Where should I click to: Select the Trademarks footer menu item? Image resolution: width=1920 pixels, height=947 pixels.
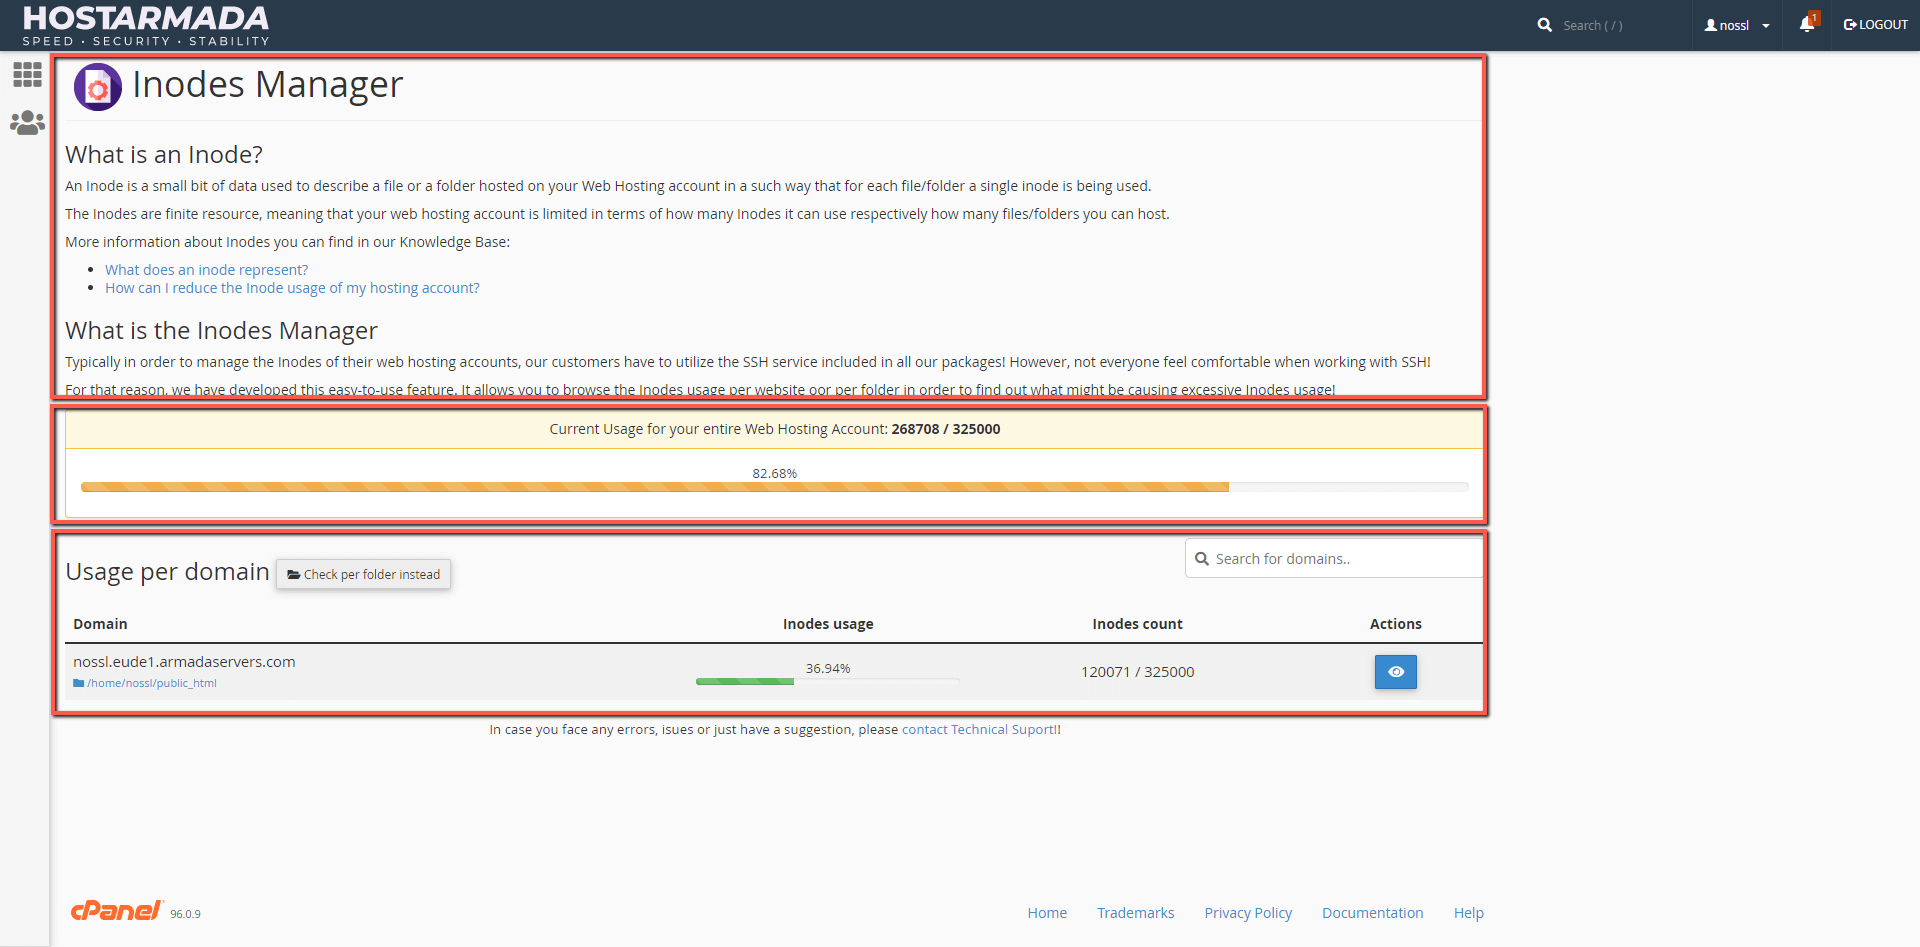(1135, 912)
